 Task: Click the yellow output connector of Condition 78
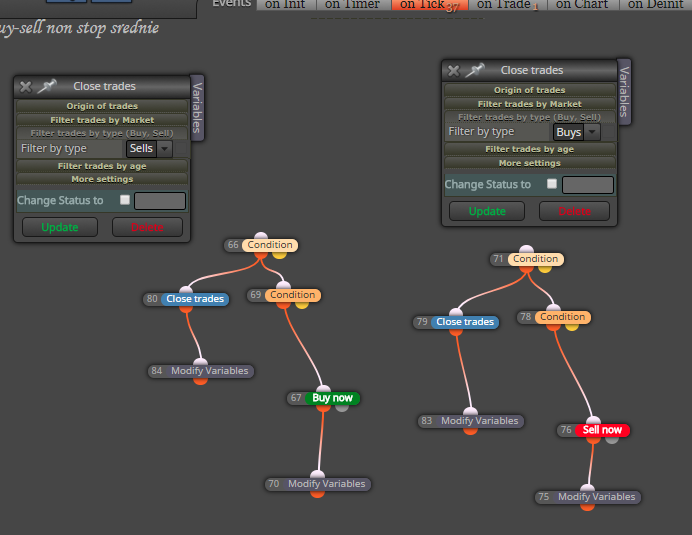572,327
